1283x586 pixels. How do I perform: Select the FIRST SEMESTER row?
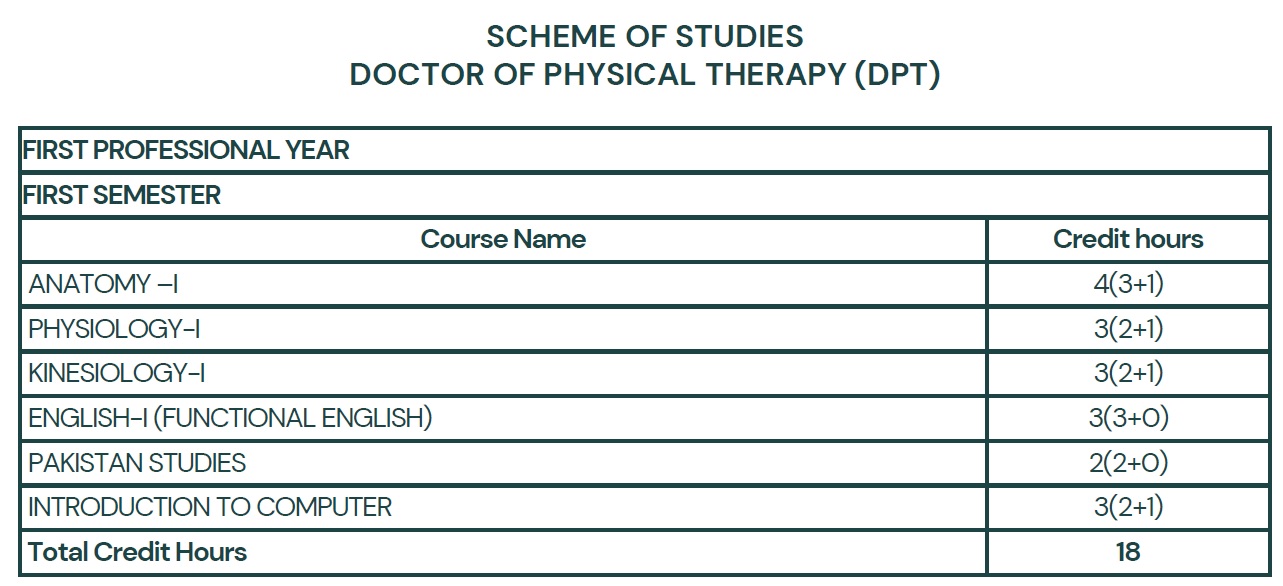point(645,195)
